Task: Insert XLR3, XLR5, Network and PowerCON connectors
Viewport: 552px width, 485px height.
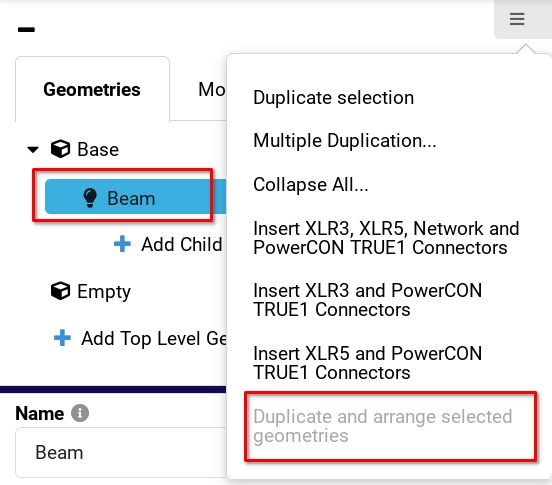Action: pos(386,238)
